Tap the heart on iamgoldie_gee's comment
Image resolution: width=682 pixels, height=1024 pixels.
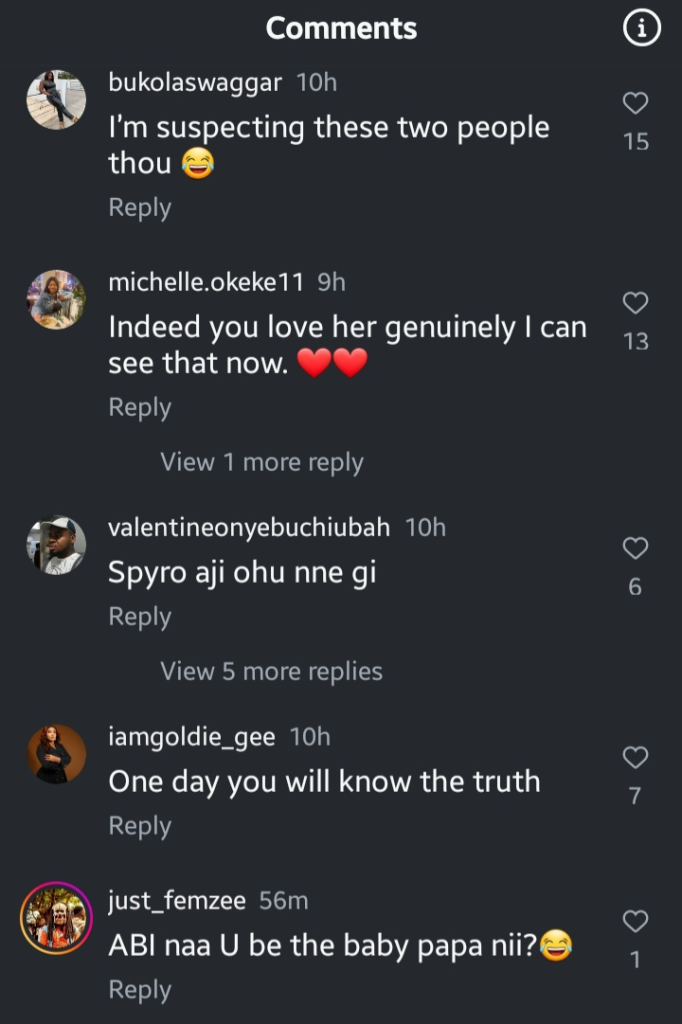pyautogui.click(x=636, y=758)
